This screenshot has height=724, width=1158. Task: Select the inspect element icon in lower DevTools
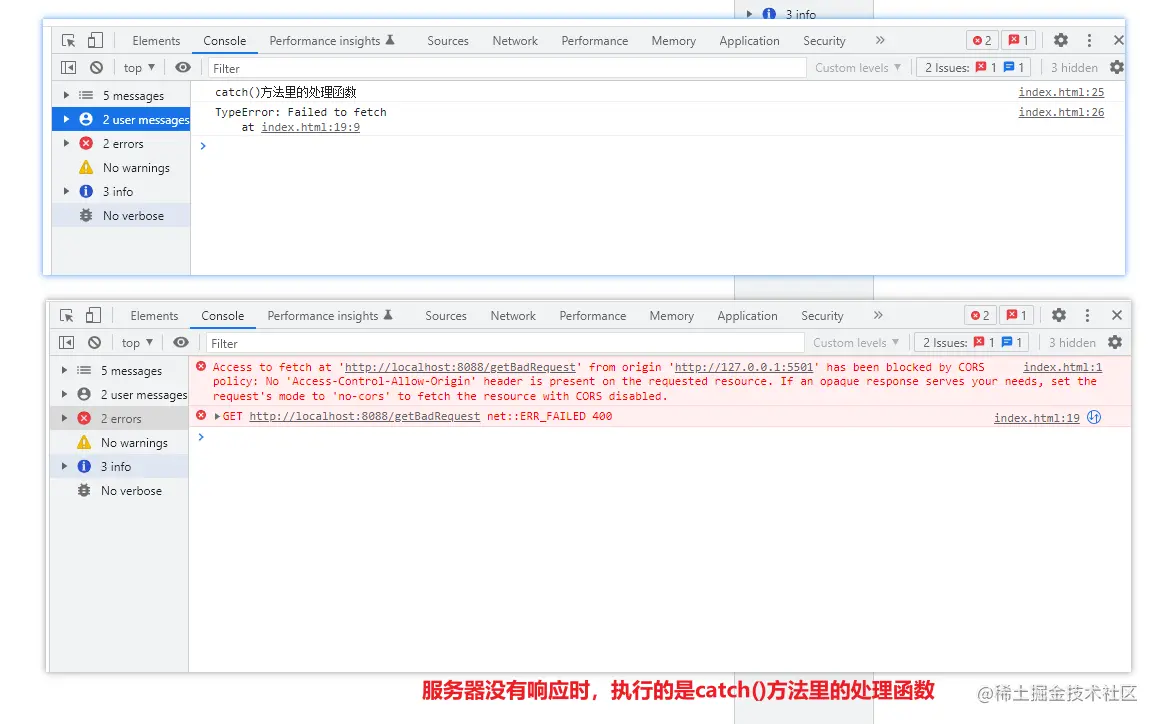coord(66,315)
